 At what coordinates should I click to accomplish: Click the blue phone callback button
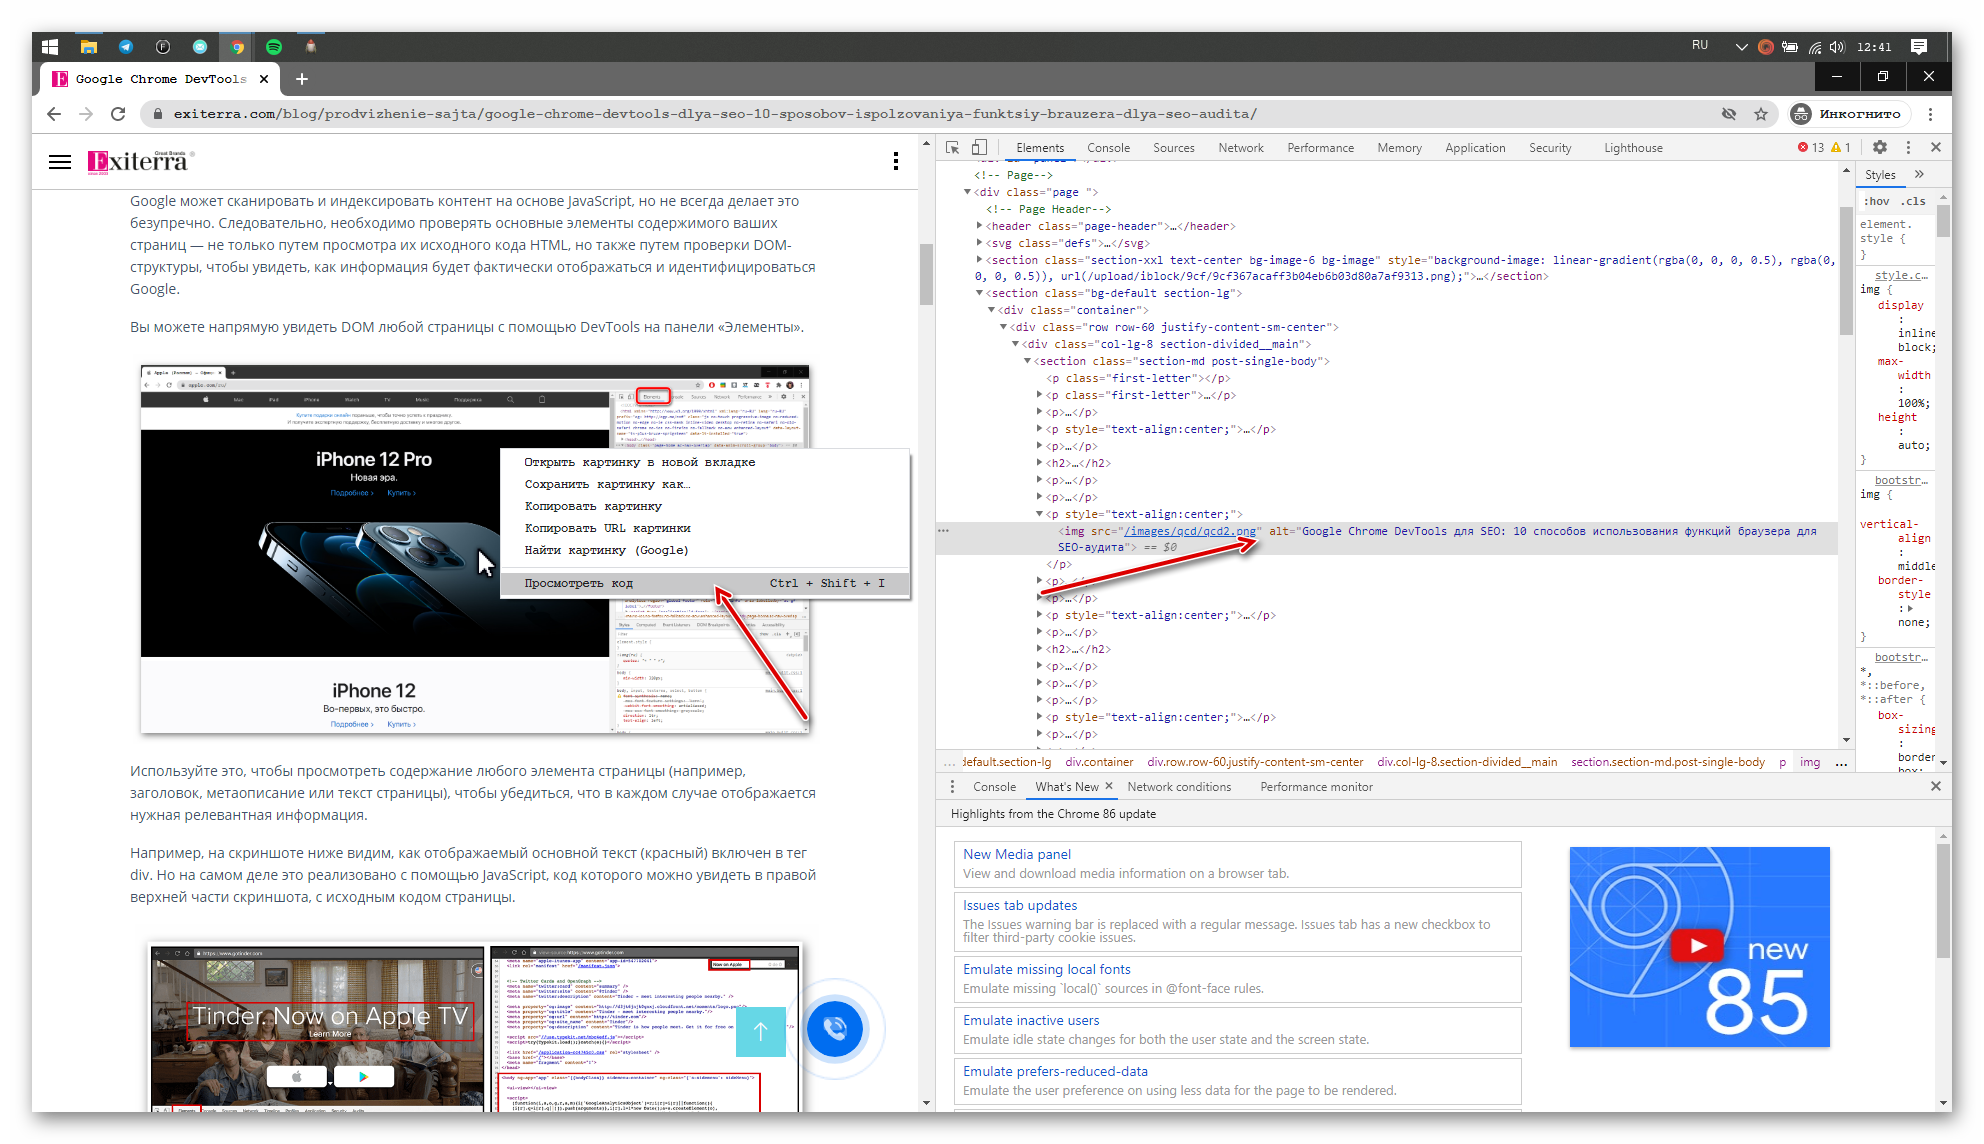(835, 1029)
